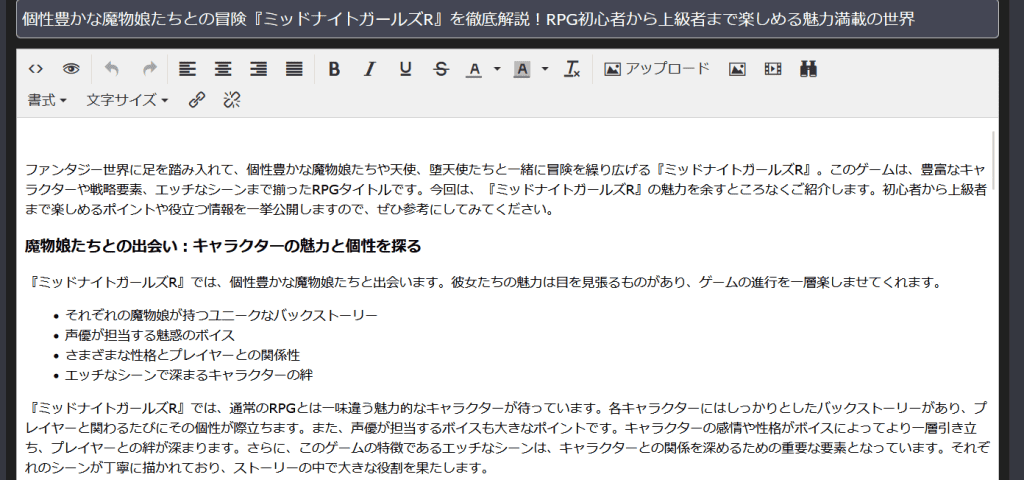
Task: Remove link with the unlink icon
Action: (232, 100)
